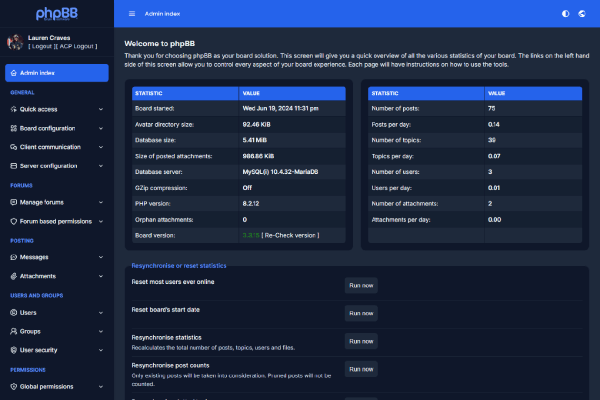Expand Forum based permissions chevron
The image size is (600, 400).
[101, 221]
